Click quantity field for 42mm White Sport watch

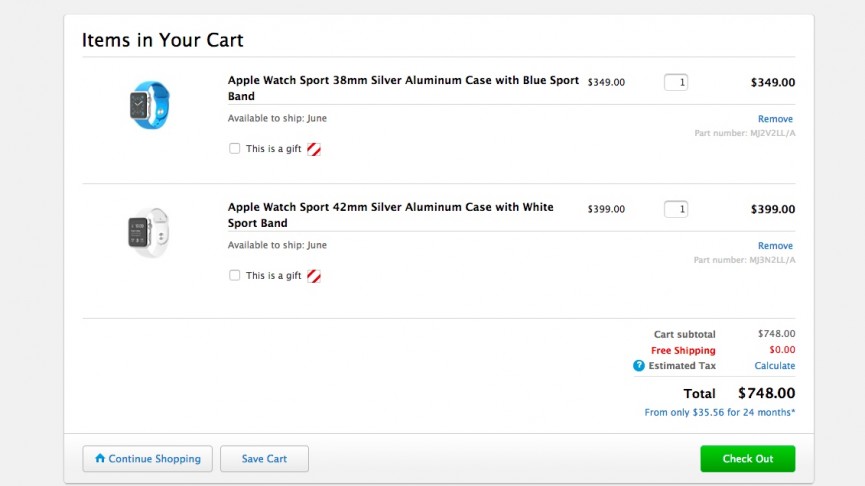(676, 209)
